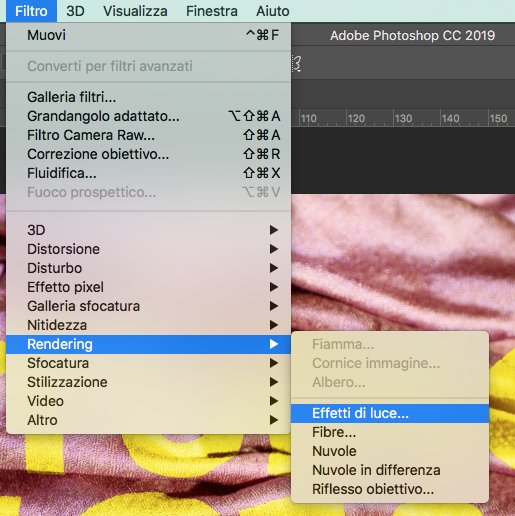
Task: Open the Finestra menu
Action: point(212,11)
